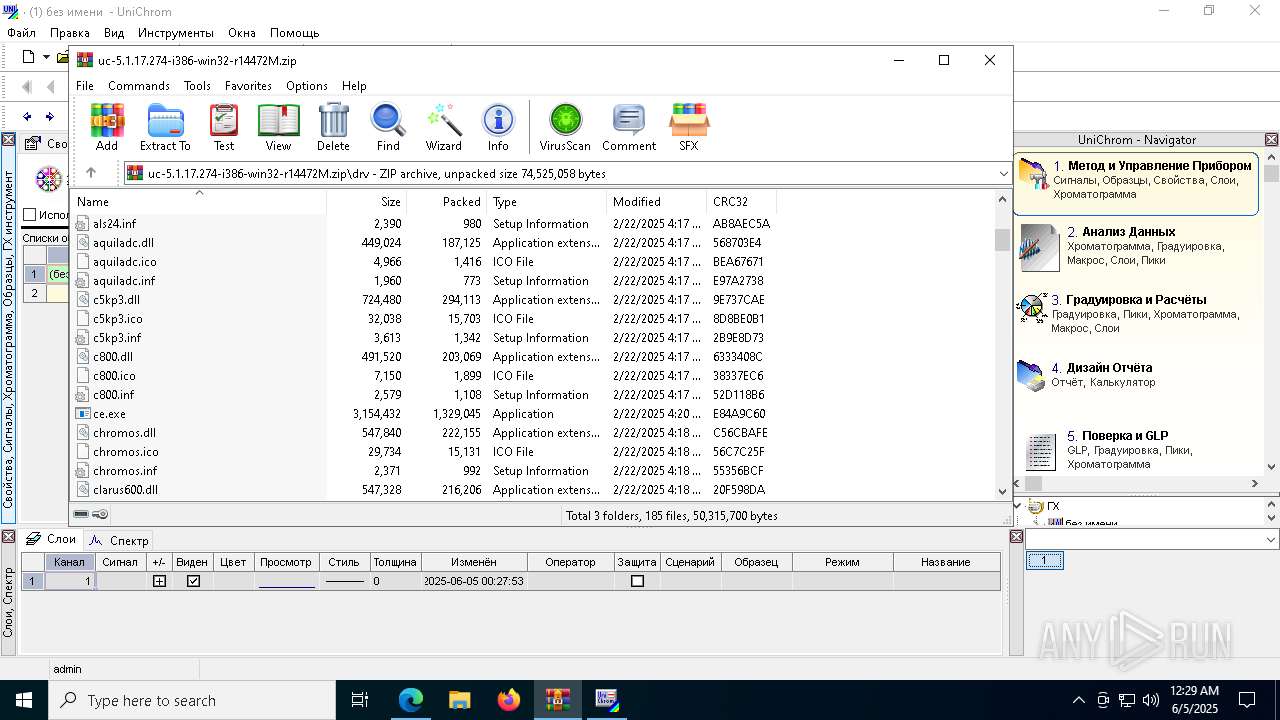This screenshot has height=720, width=1280.
Task: Sort WinRAR files by Name column
Action: pos(198,201)
